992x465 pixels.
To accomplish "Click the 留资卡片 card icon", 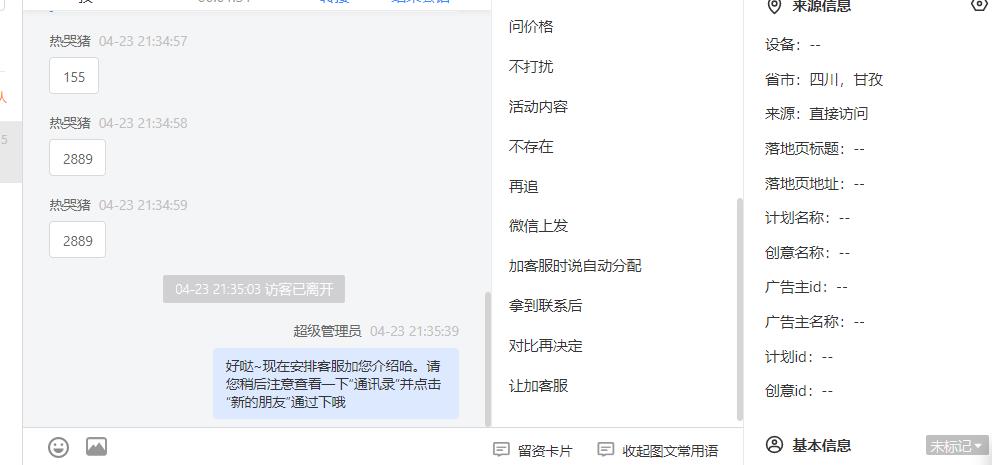I will coord(501,450).
